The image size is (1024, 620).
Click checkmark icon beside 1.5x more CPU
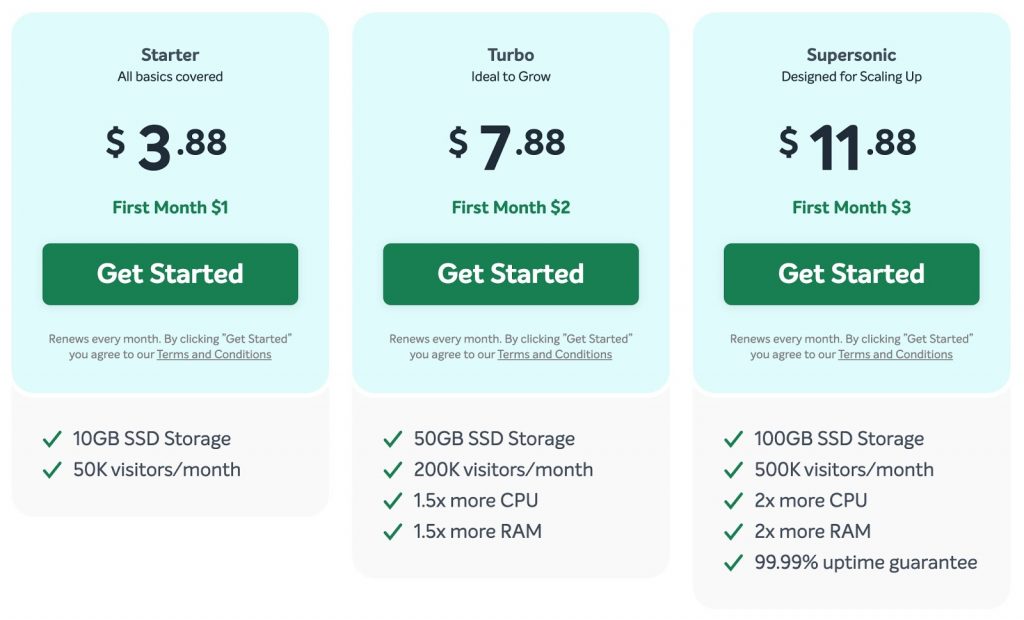(393, 501)
